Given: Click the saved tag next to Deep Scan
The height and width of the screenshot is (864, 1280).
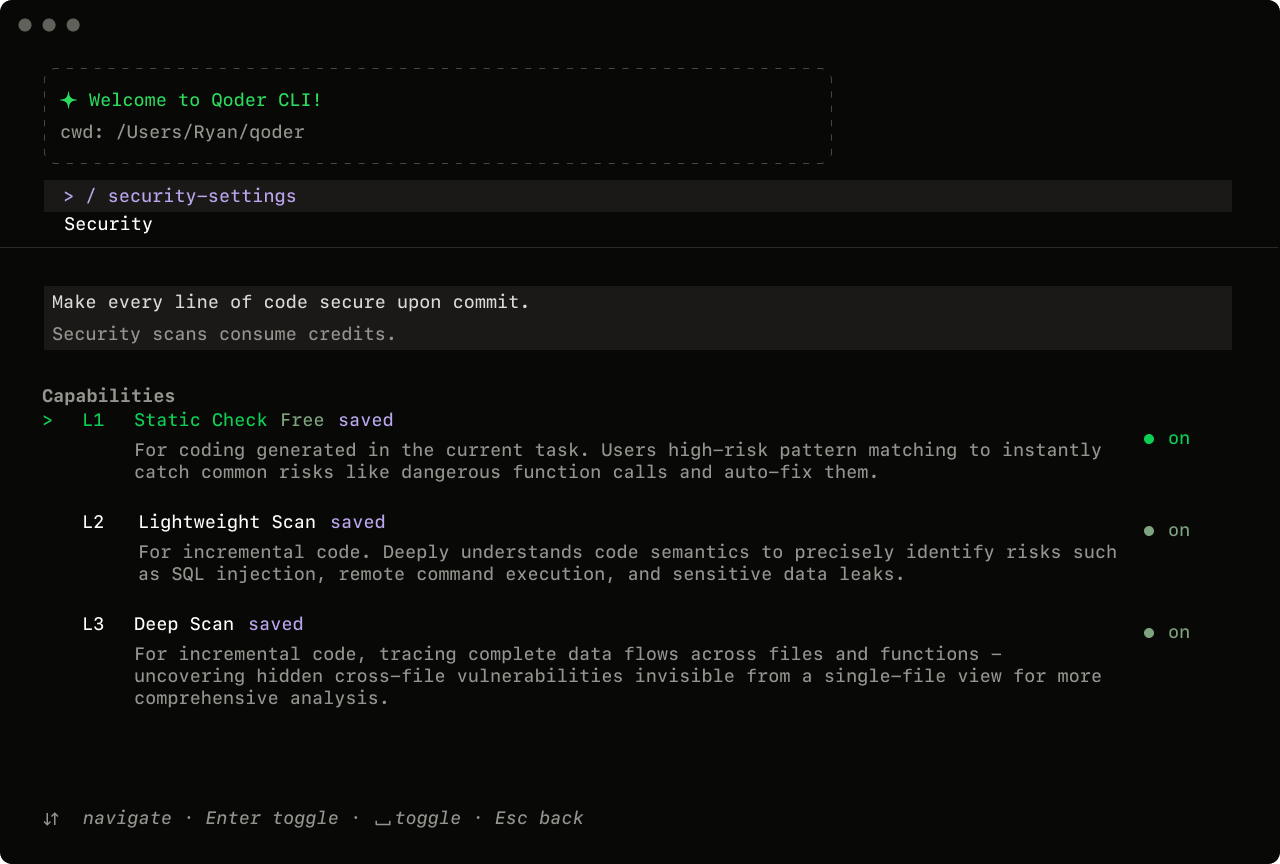Looking at the screenshot, I should point(276,624).
